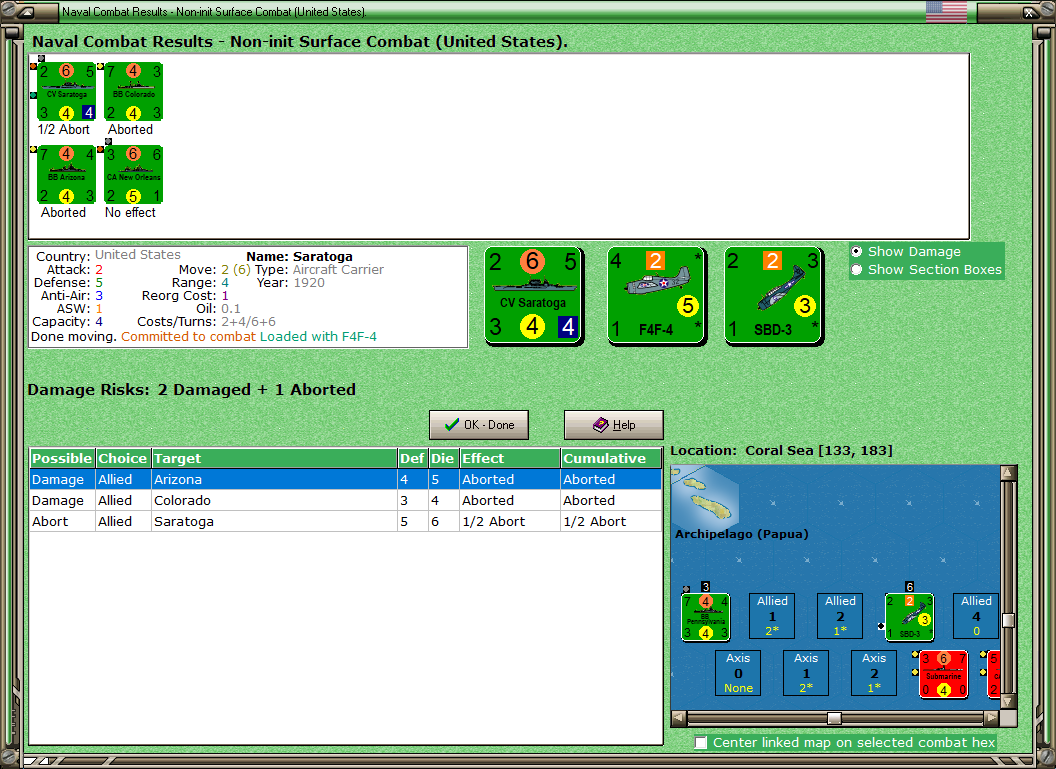1056x769 pixels.
Task: Sort by the Possible column header
Action: [62, 459]
